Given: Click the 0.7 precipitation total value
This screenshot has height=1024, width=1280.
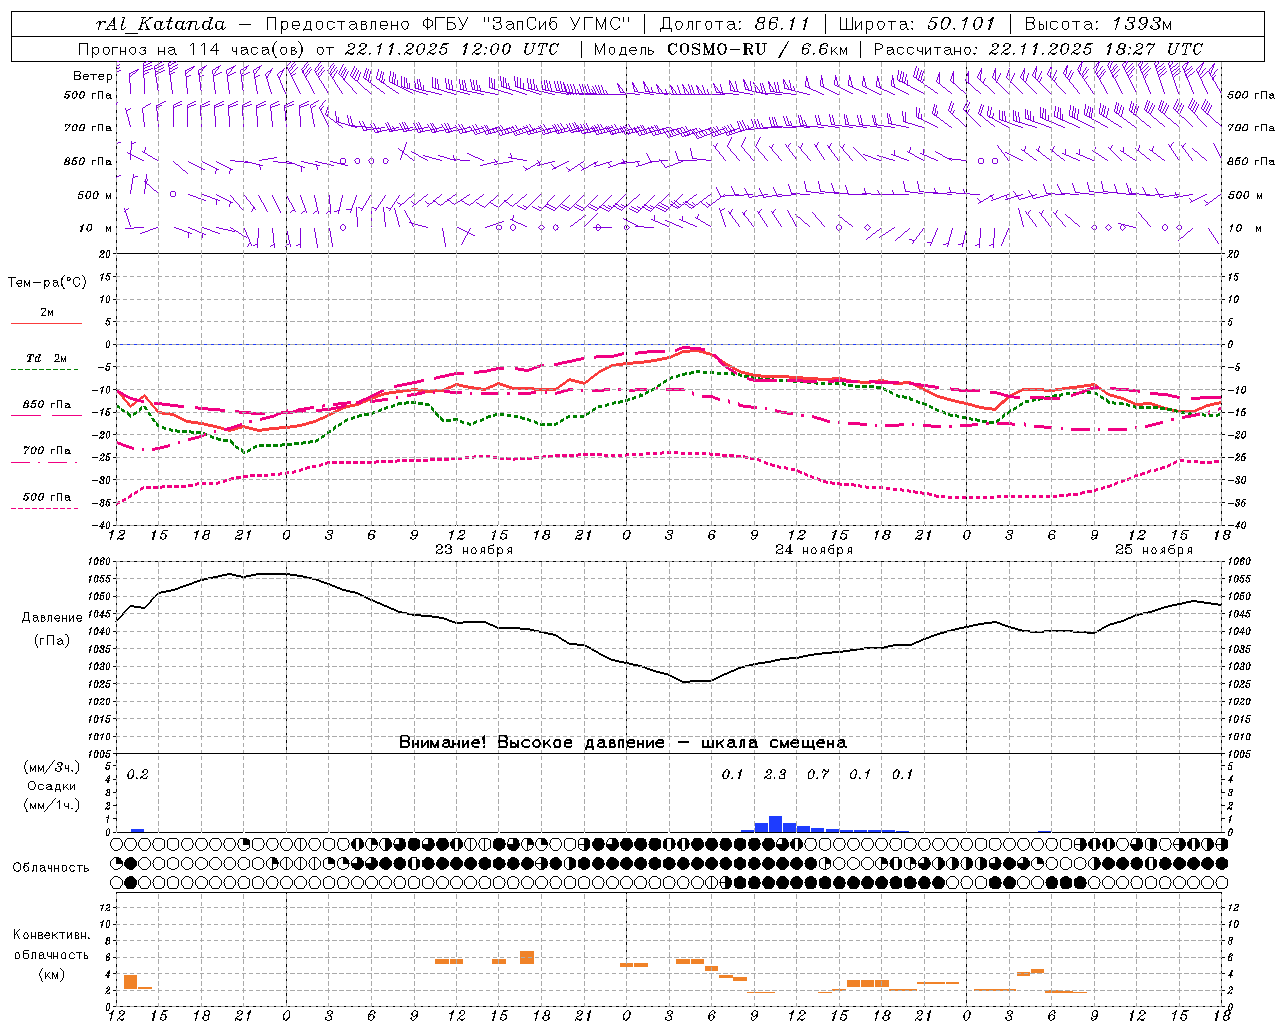Looking at the screenshot, I should tap(818, 775).
